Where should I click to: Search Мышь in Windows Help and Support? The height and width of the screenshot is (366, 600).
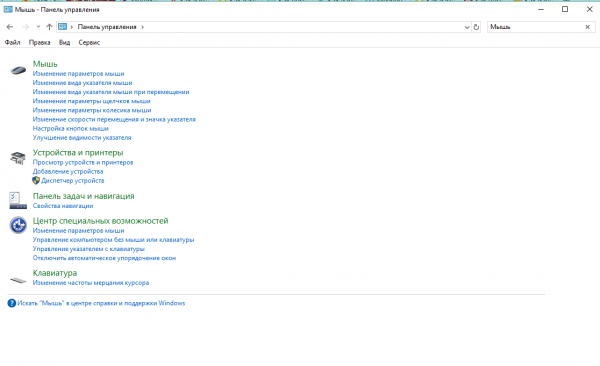click(101, 303)
